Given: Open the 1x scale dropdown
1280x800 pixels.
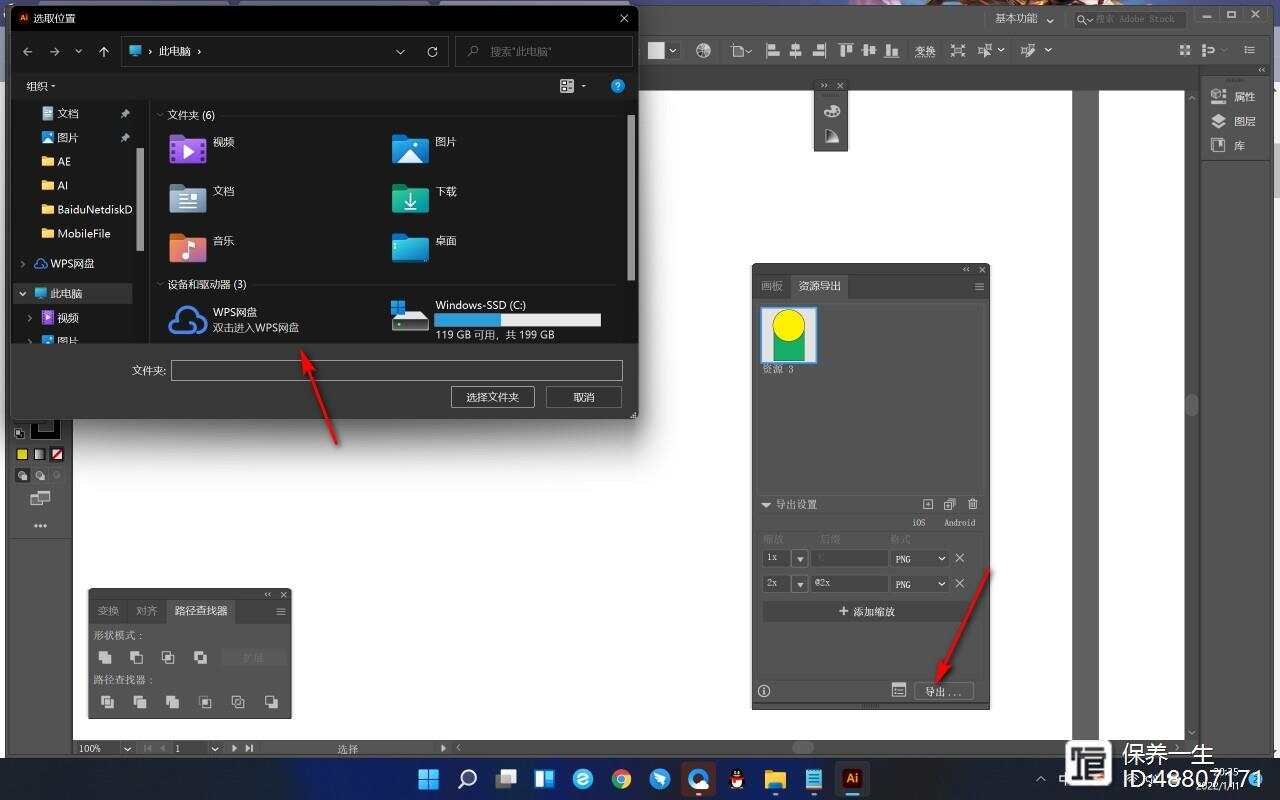Looking at the screenshot, I should click(x=800, y=558).
